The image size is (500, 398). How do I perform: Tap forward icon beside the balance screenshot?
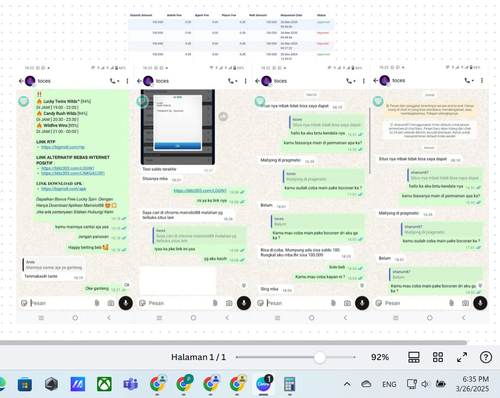(x=223, y=116)
